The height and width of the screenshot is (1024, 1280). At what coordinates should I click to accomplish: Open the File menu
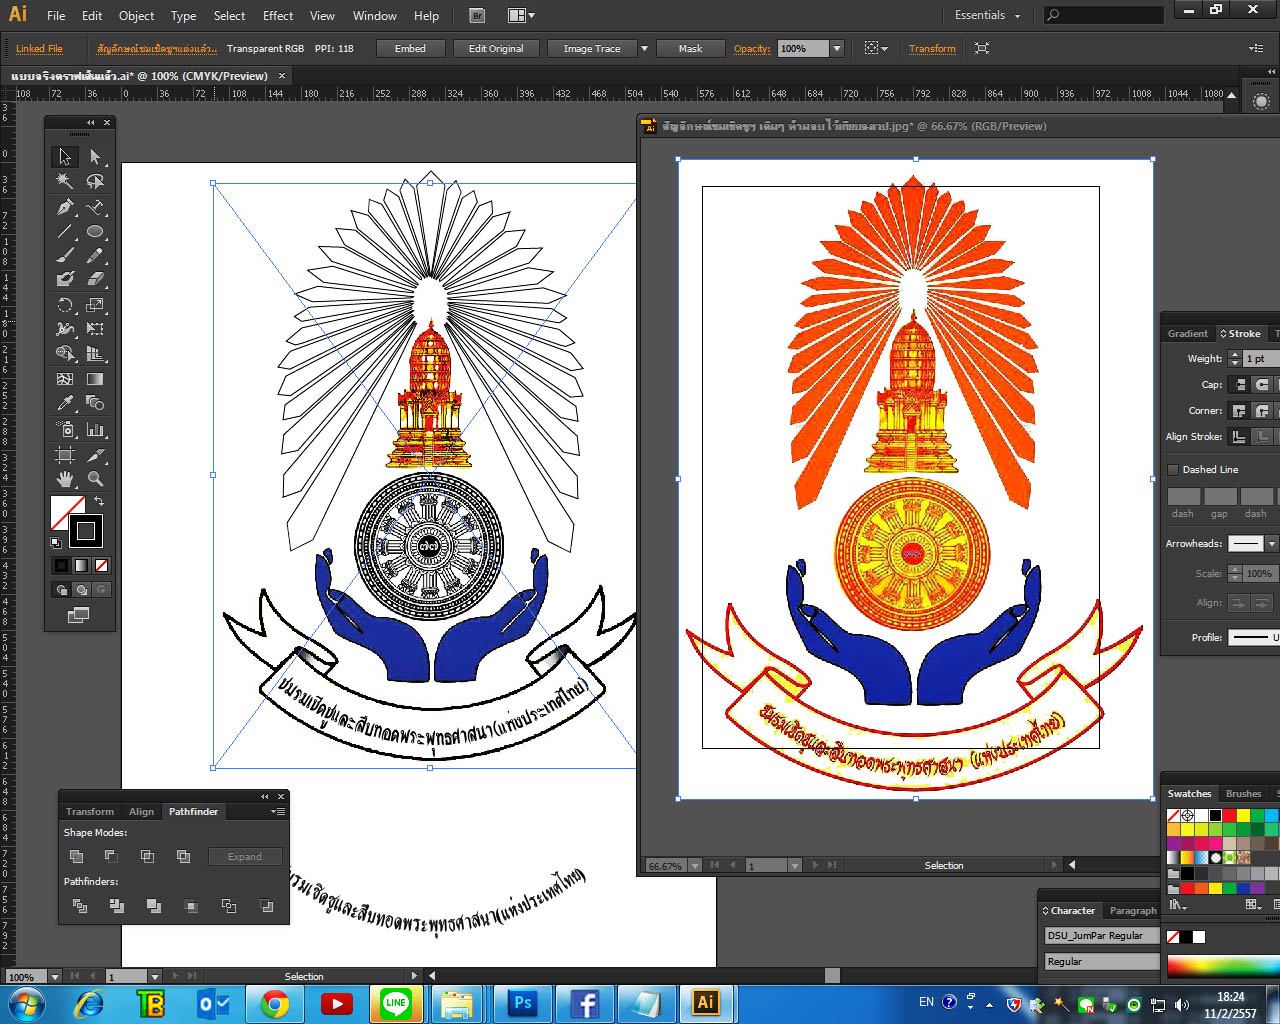click(56, 15)
